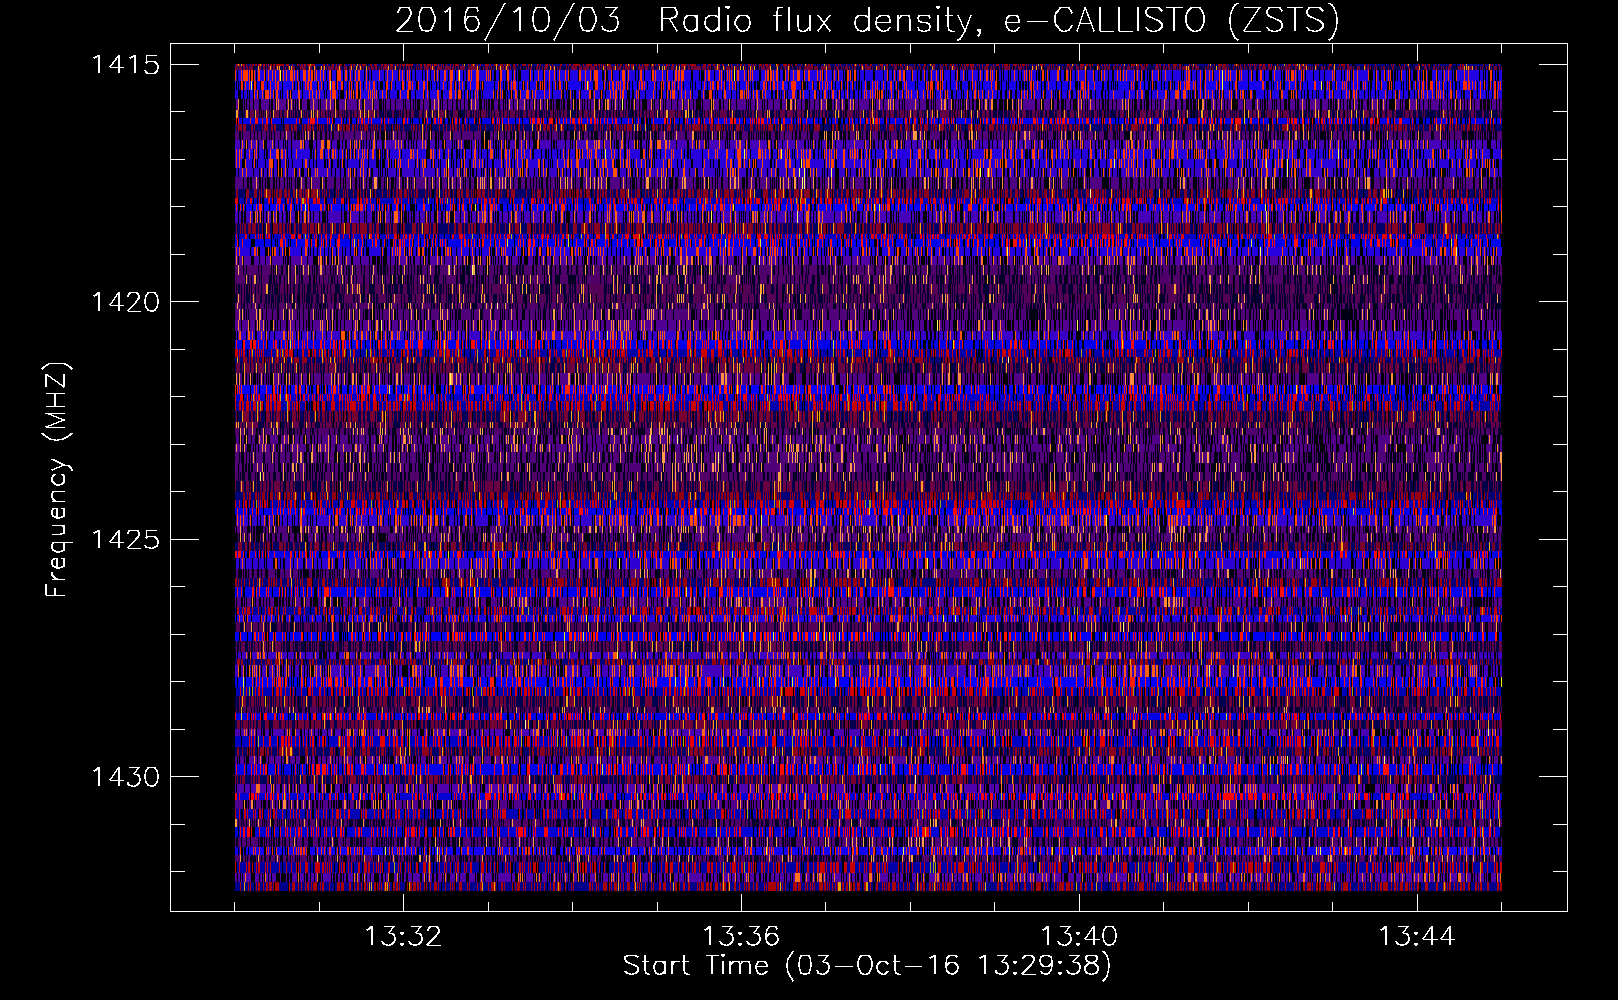Click the 13:32 time axis label
This screenshot has height=1000, width=1618.
point(403,937)
